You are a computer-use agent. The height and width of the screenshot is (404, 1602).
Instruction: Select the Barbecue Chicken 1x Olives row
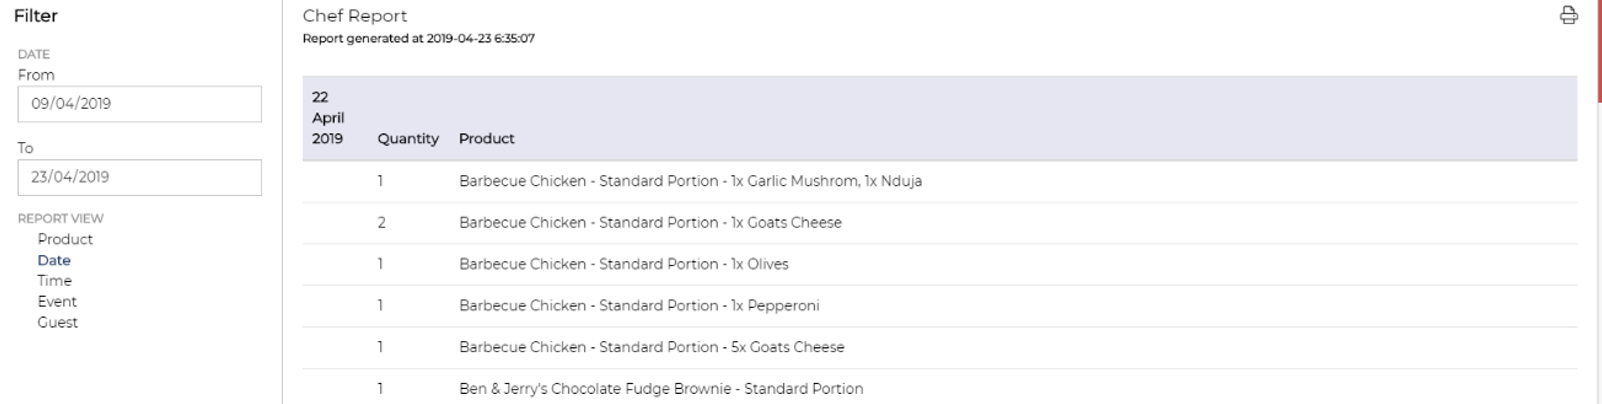(x=940, y=264)
